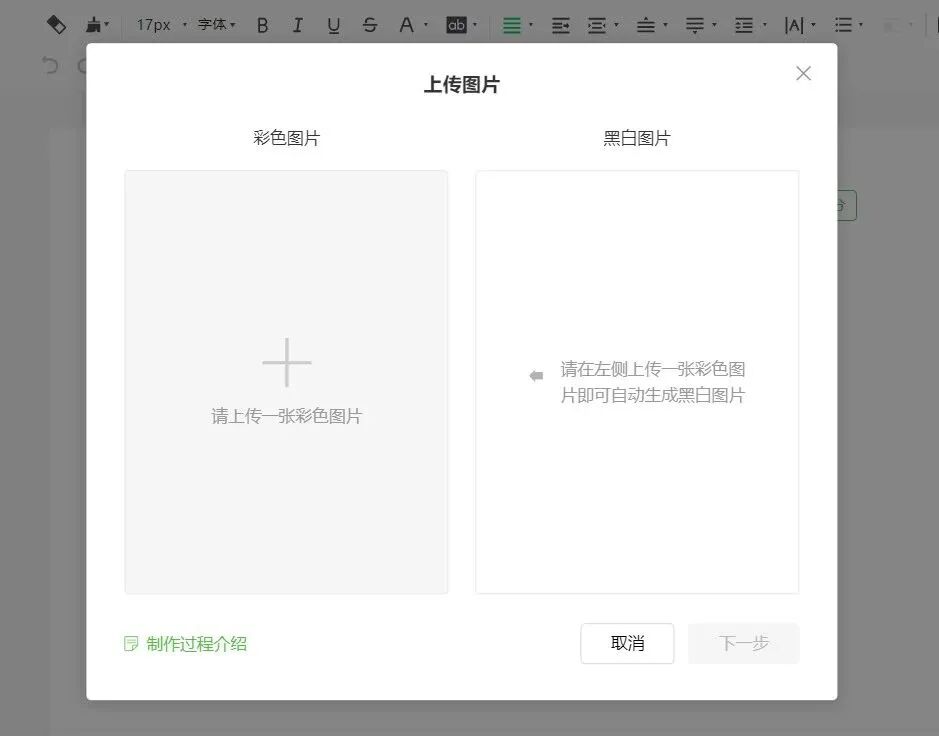
Task: Click the 取消 button
Action: click(627, 643)
